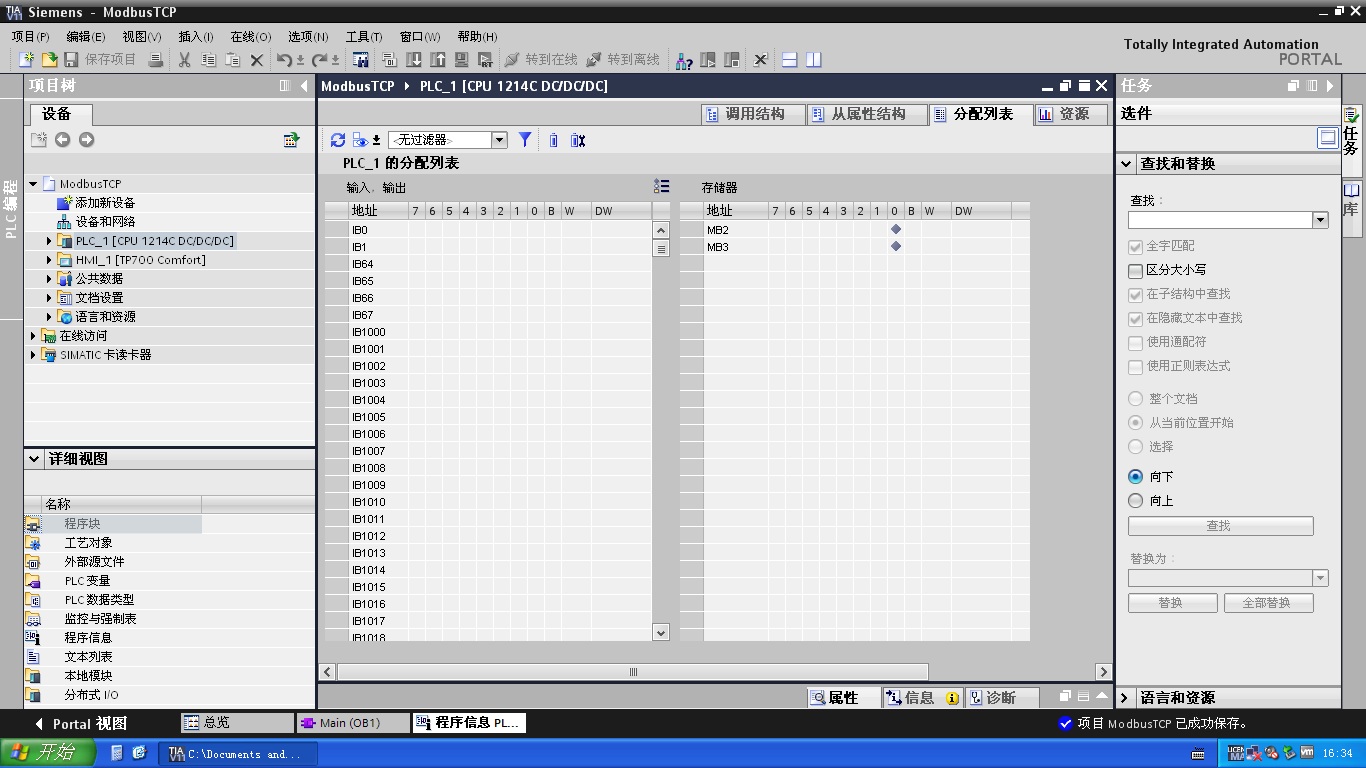This screenshot has height=768, width=1366.
Task: Select the 向下 radio button
Action: (1135, 477)
